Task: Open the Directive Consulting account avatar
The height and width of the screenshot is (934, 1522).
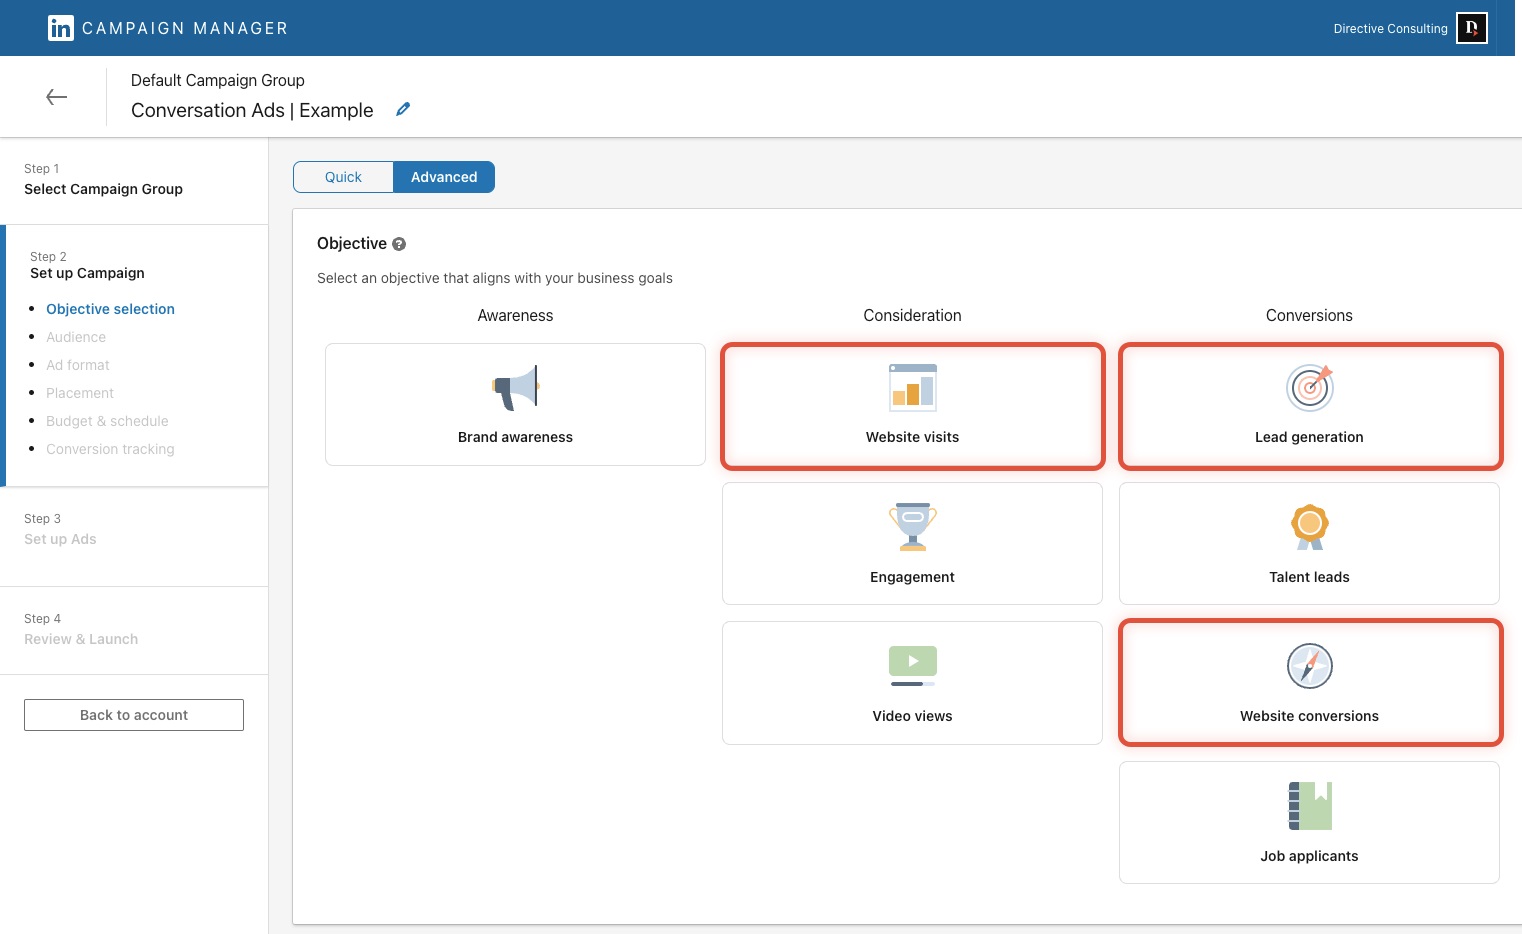Action: [x=1471, y=28]
